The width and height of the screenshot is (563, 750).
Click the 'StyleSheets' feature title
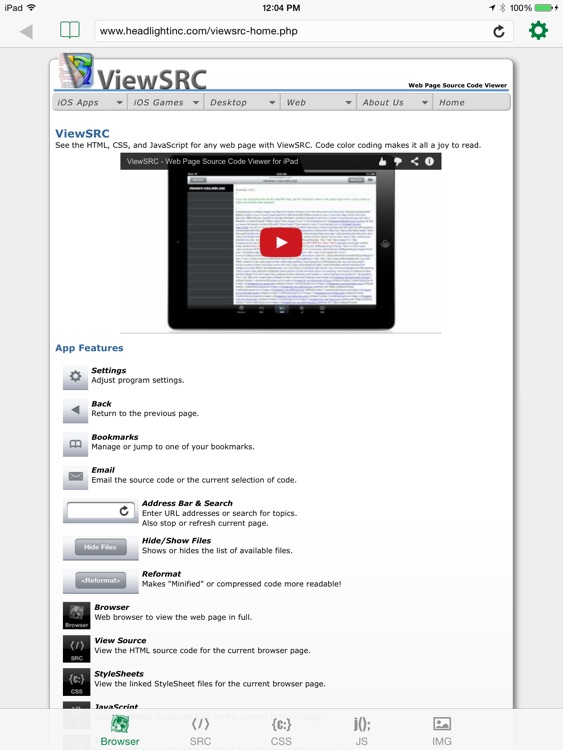click(119, 673)
